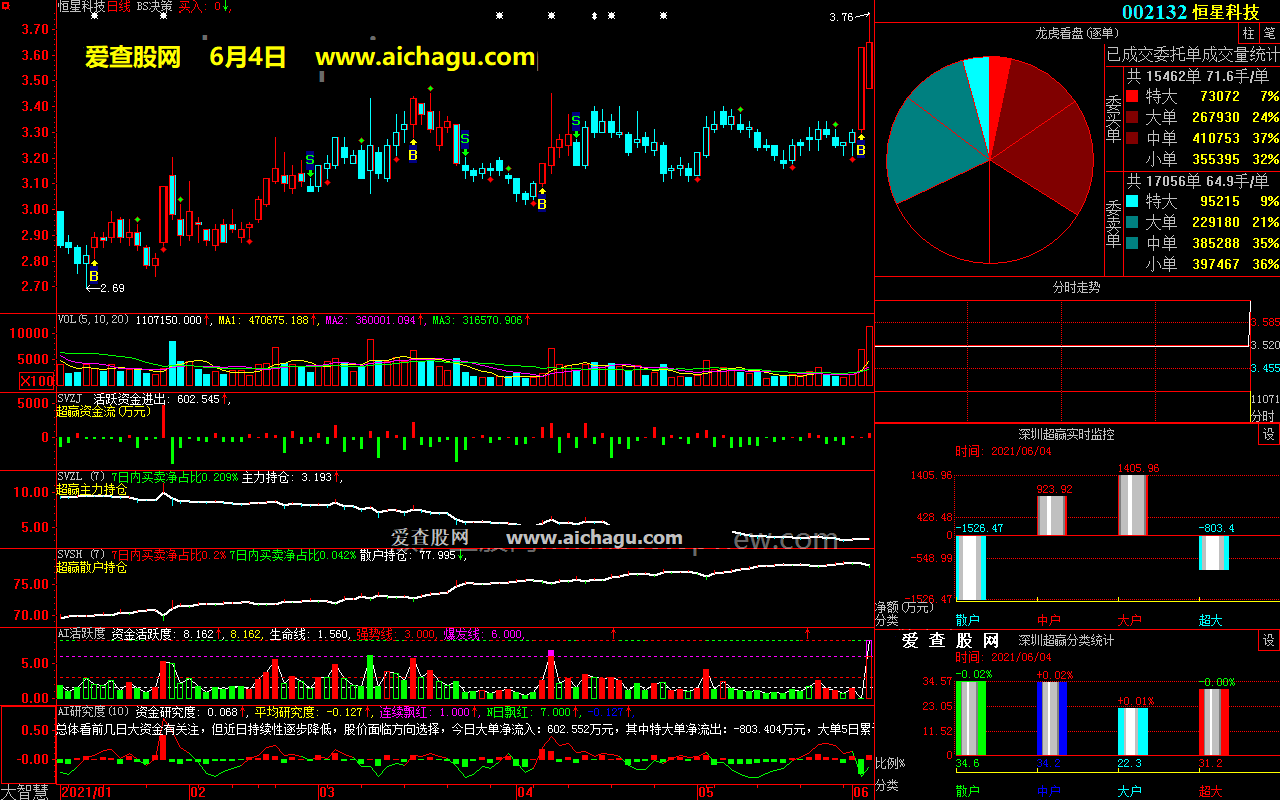The height and width of the screenshot is (800, 1280).
Task: Select the 深圳超赢分类统计 panel title
Action: [x=1066, y=640]
